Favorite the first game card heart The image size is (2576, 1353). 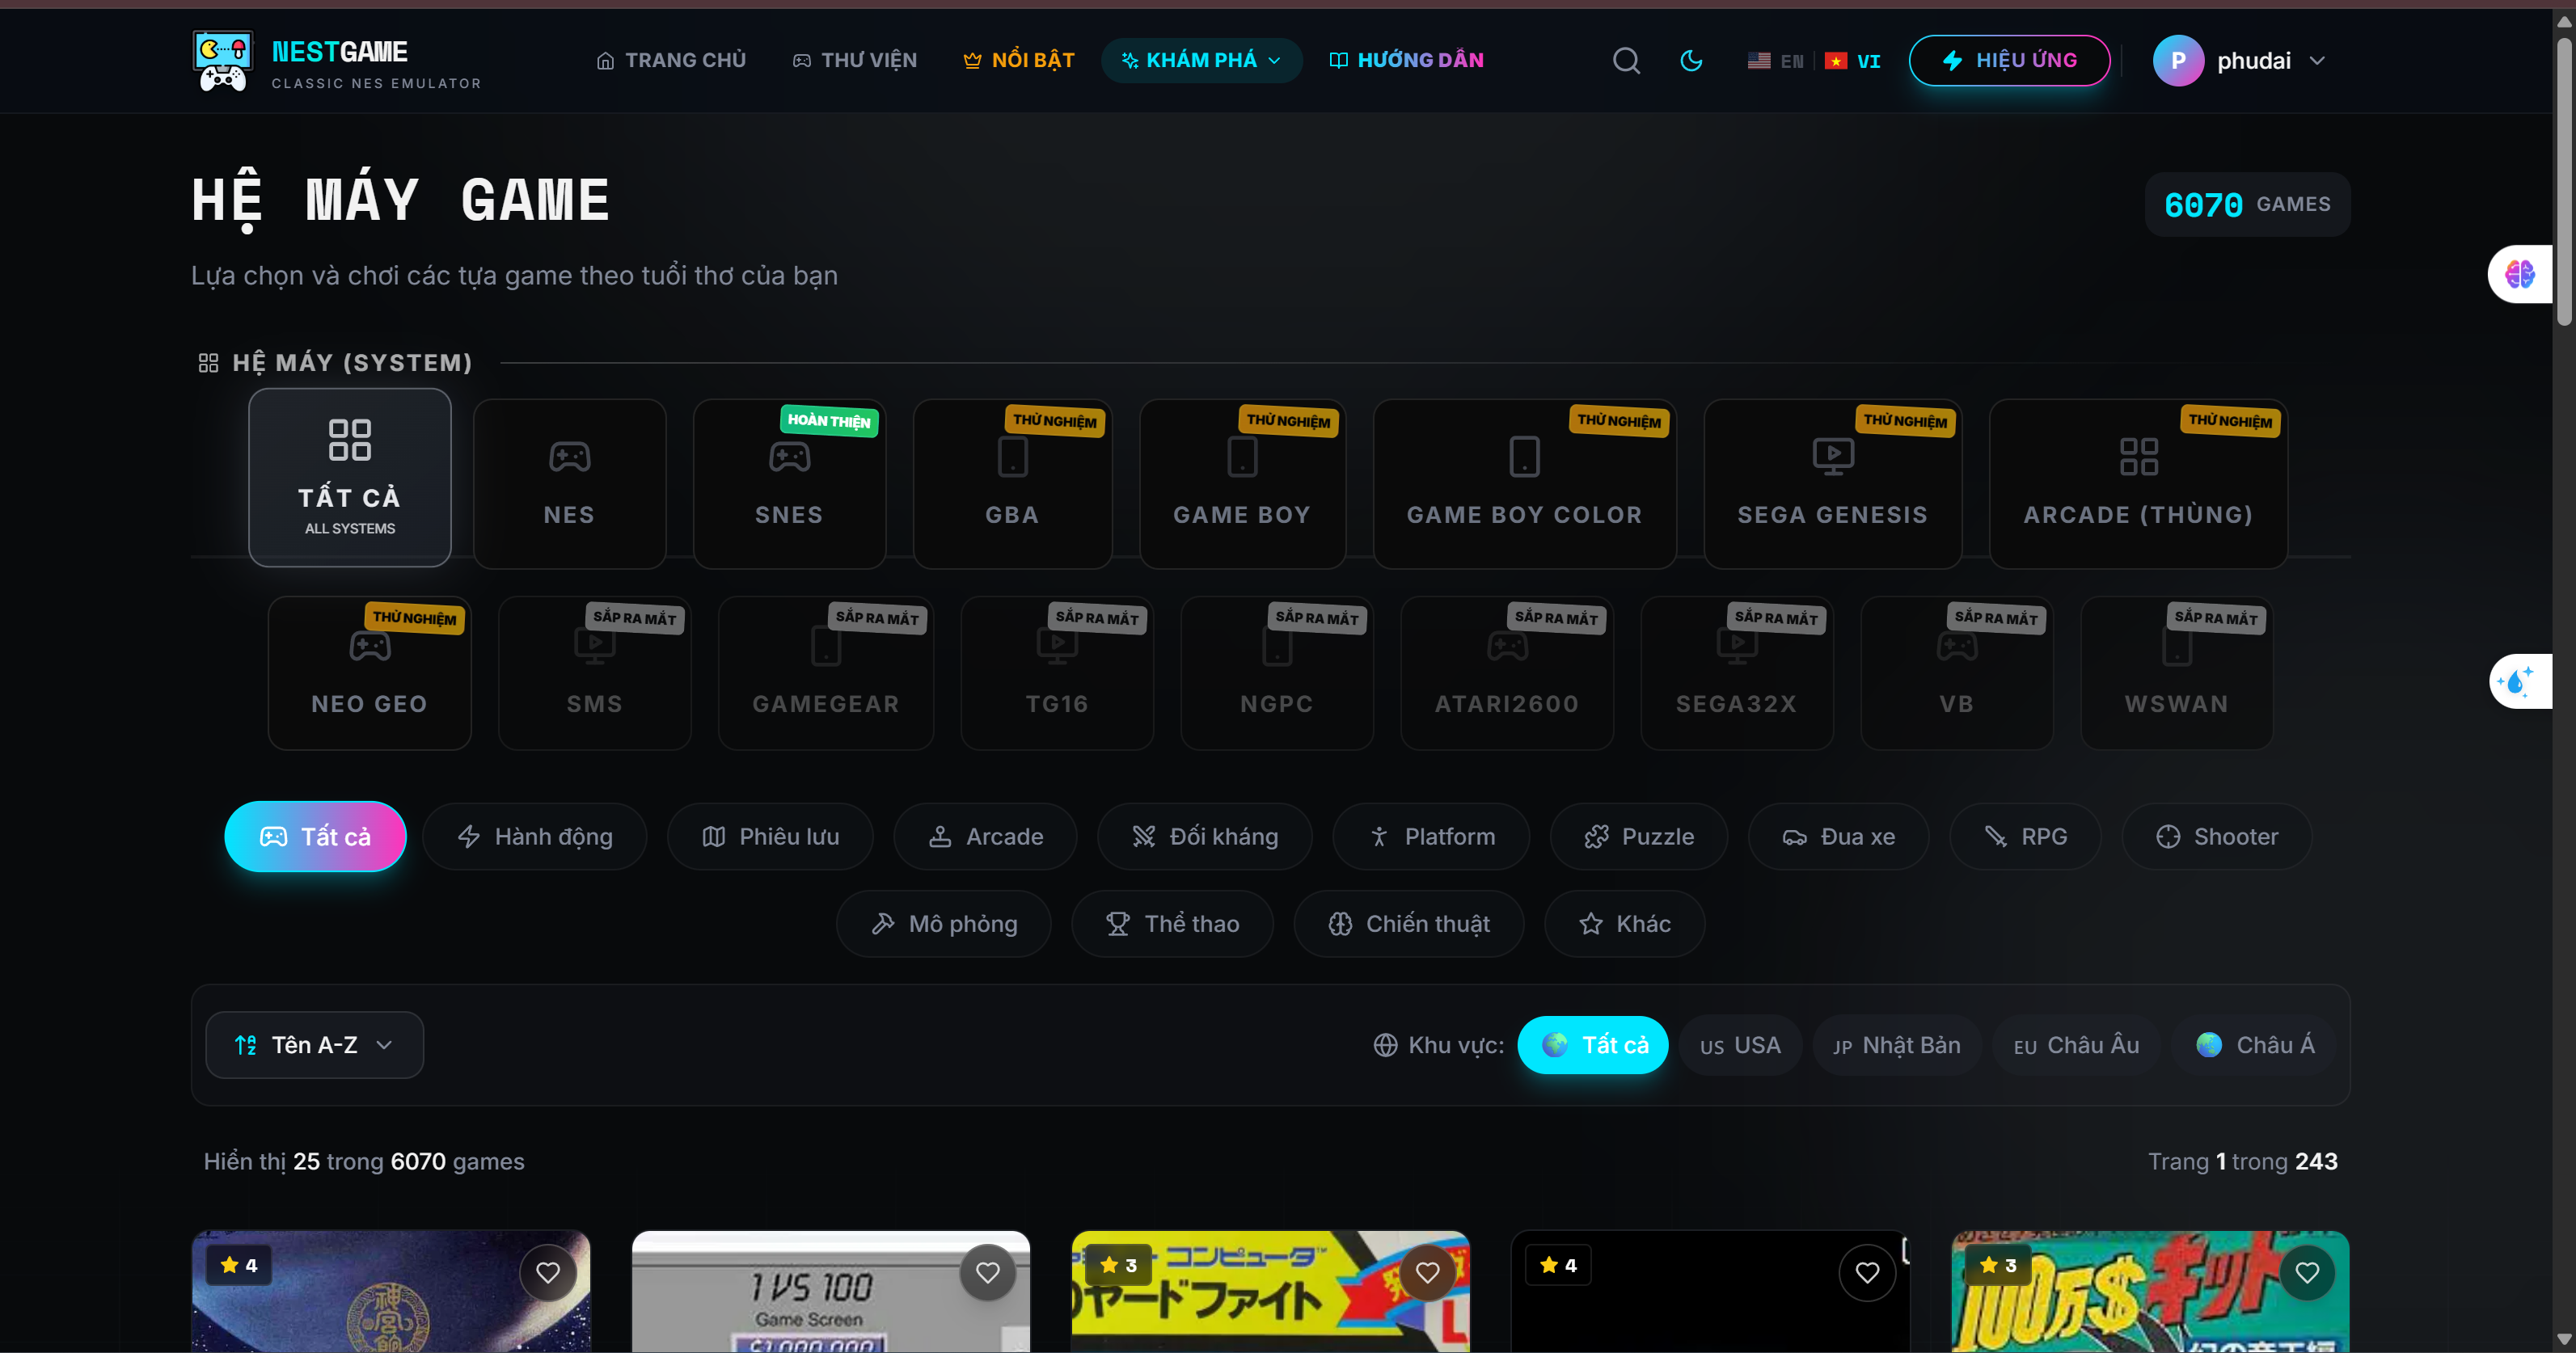click(548, 1272)
